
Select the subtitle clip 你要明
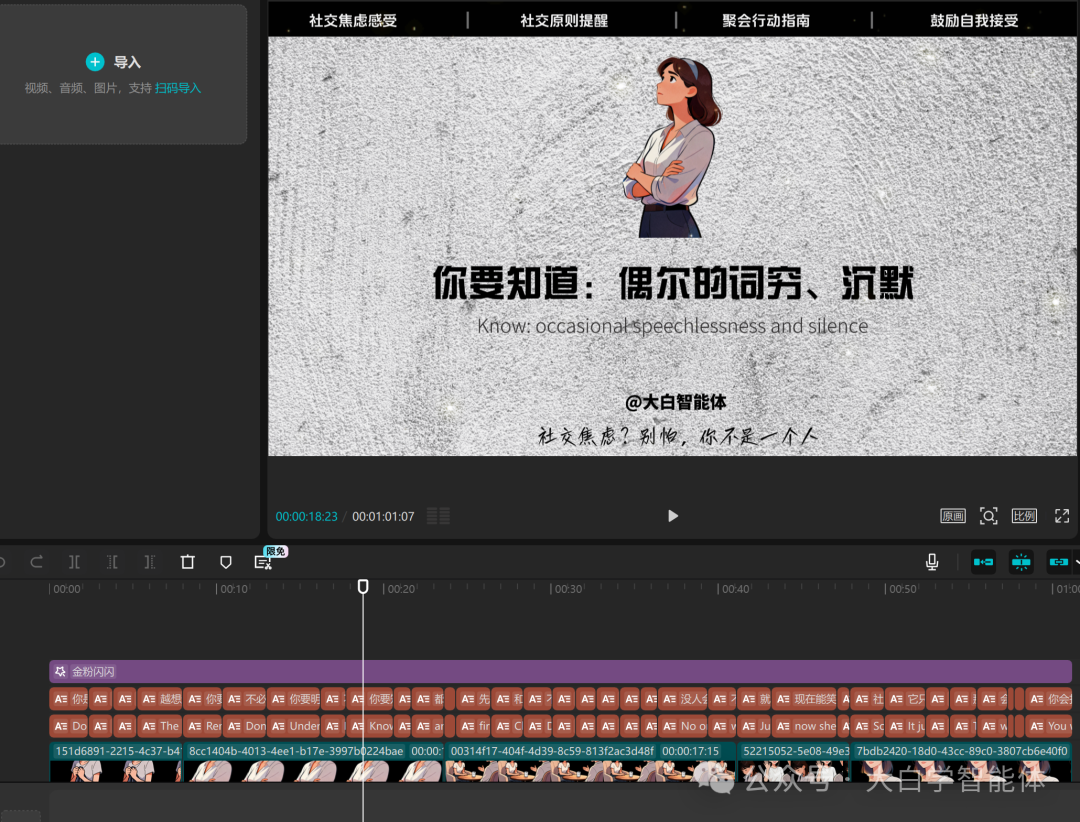pyautogui.click(x=295, y=699)
